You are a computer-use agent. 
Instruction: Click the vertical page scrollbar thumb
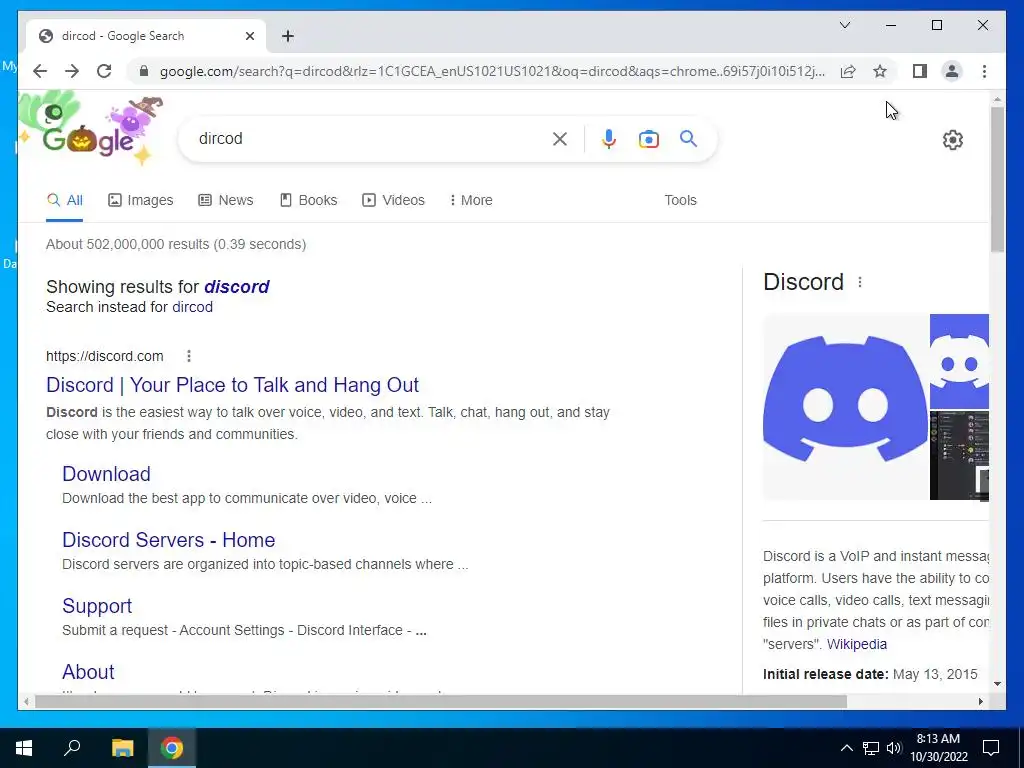click(997, 179)
